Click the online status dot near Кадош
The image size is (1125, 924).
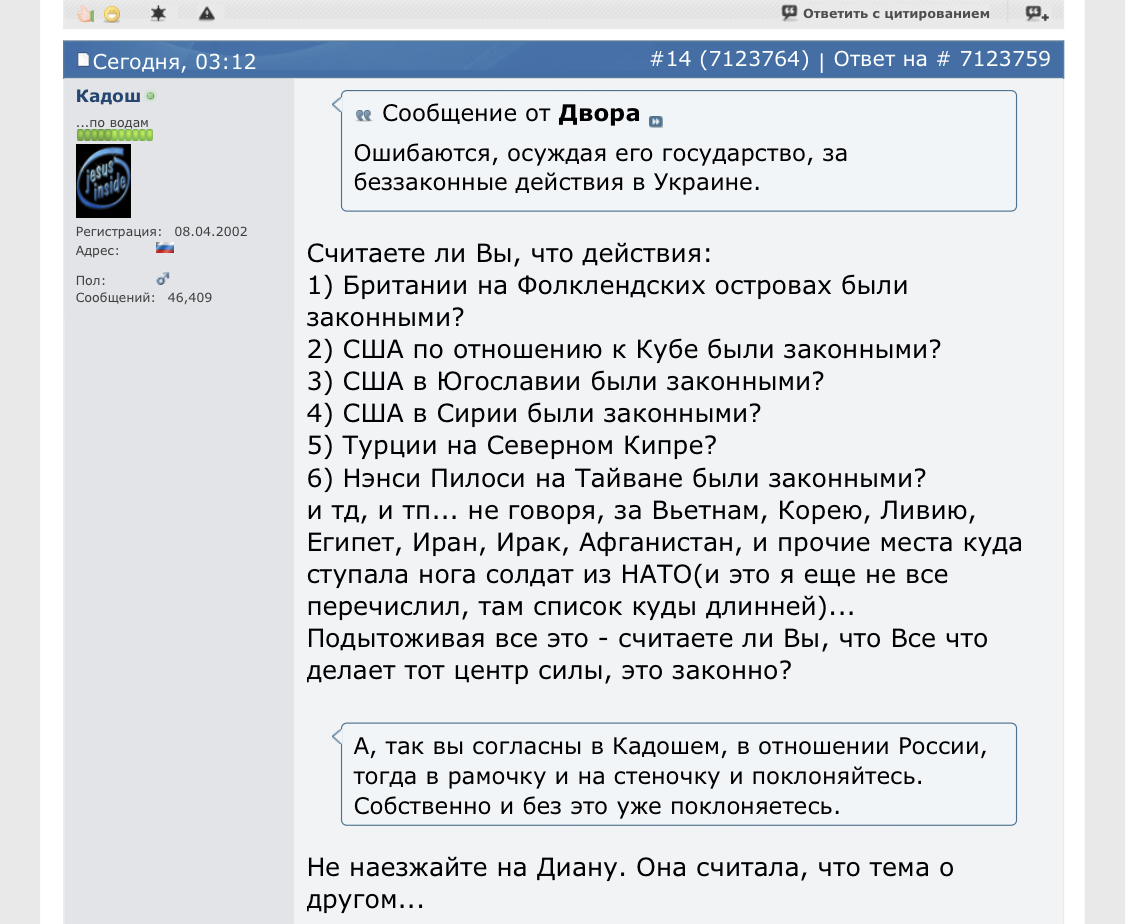(151, 96)
